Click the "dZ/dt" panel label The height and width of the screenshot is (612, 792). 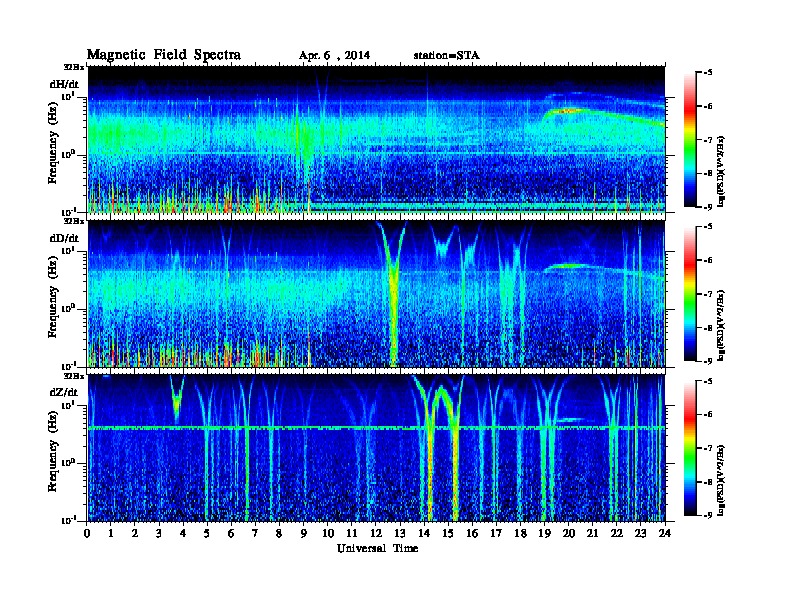[x=64, y=392]
